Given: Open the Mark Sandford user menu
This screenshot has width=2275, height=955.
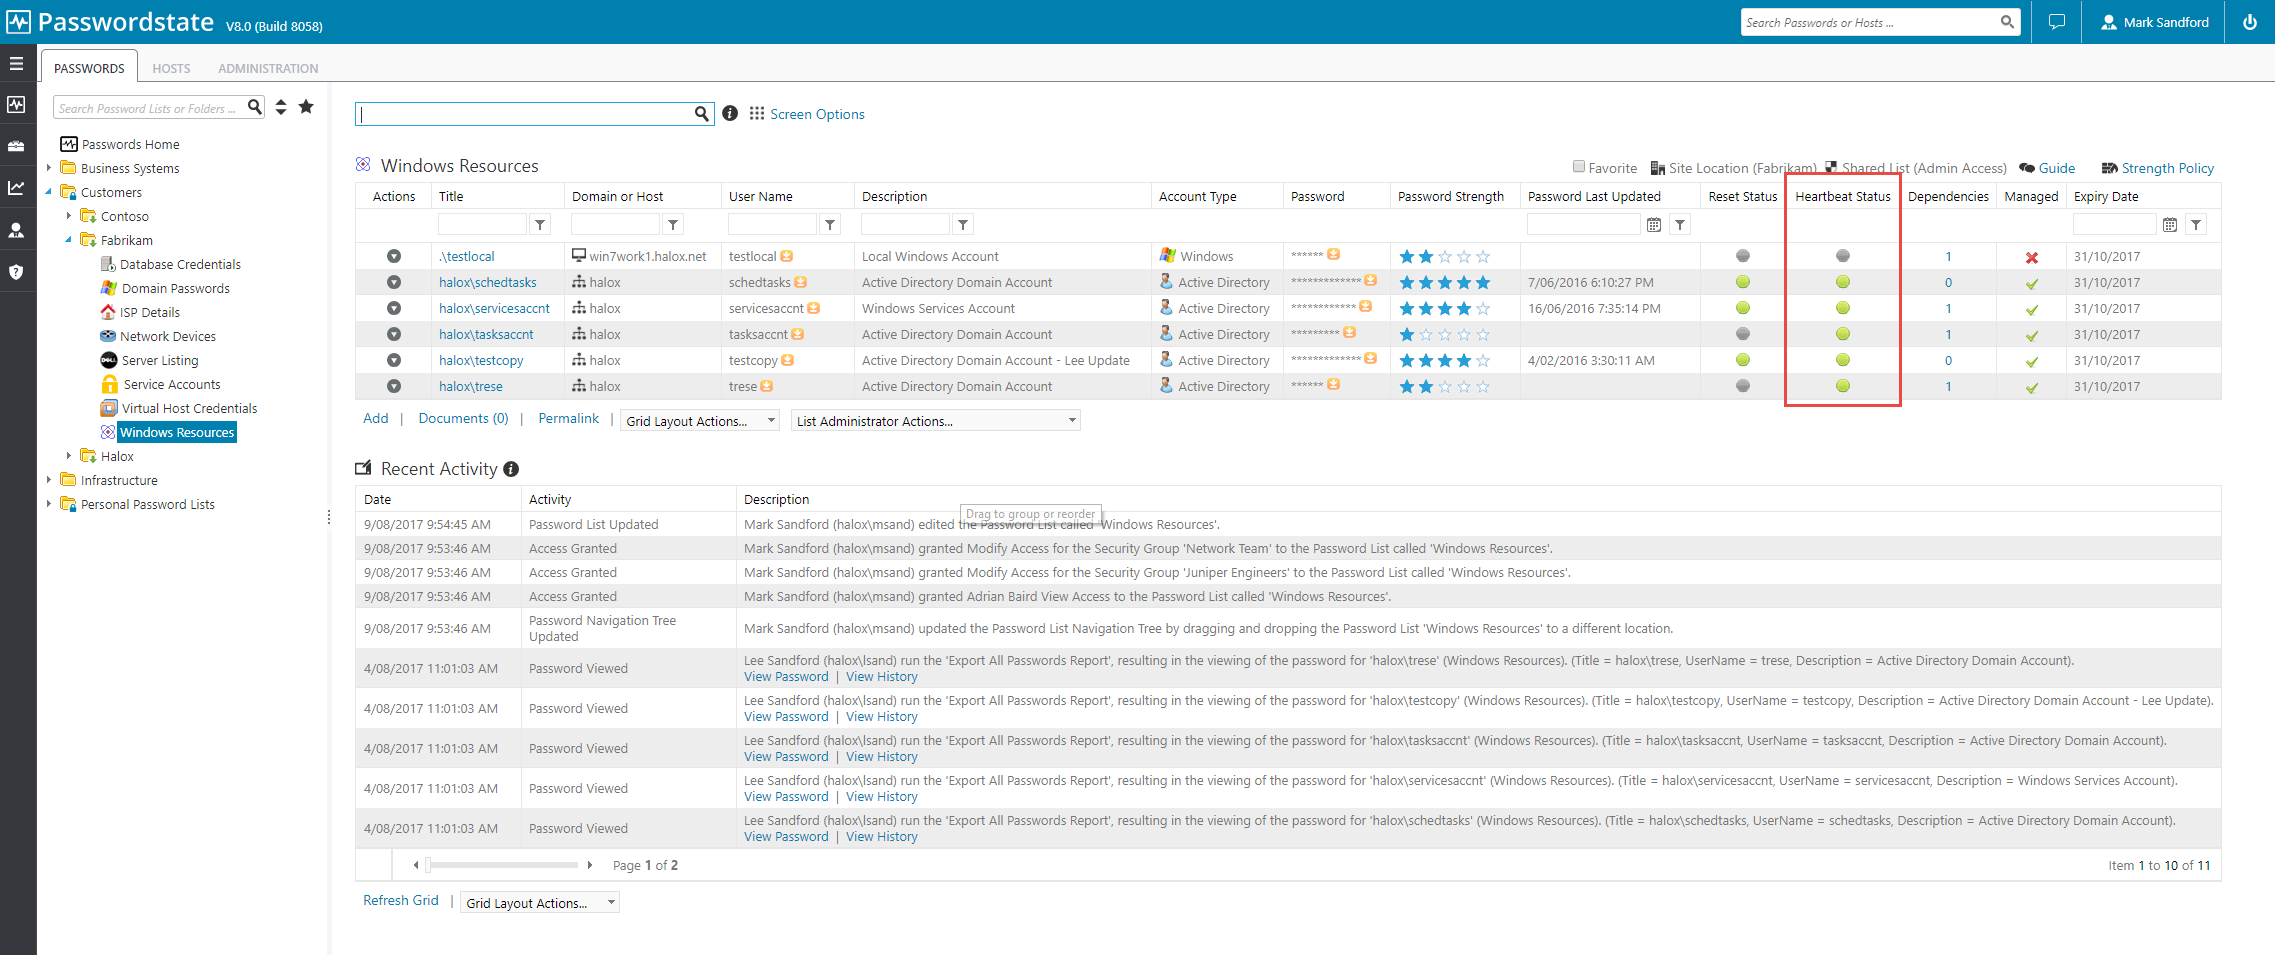Looking at the screenshot, I should pyautogui.click(x=2154, y=22).
